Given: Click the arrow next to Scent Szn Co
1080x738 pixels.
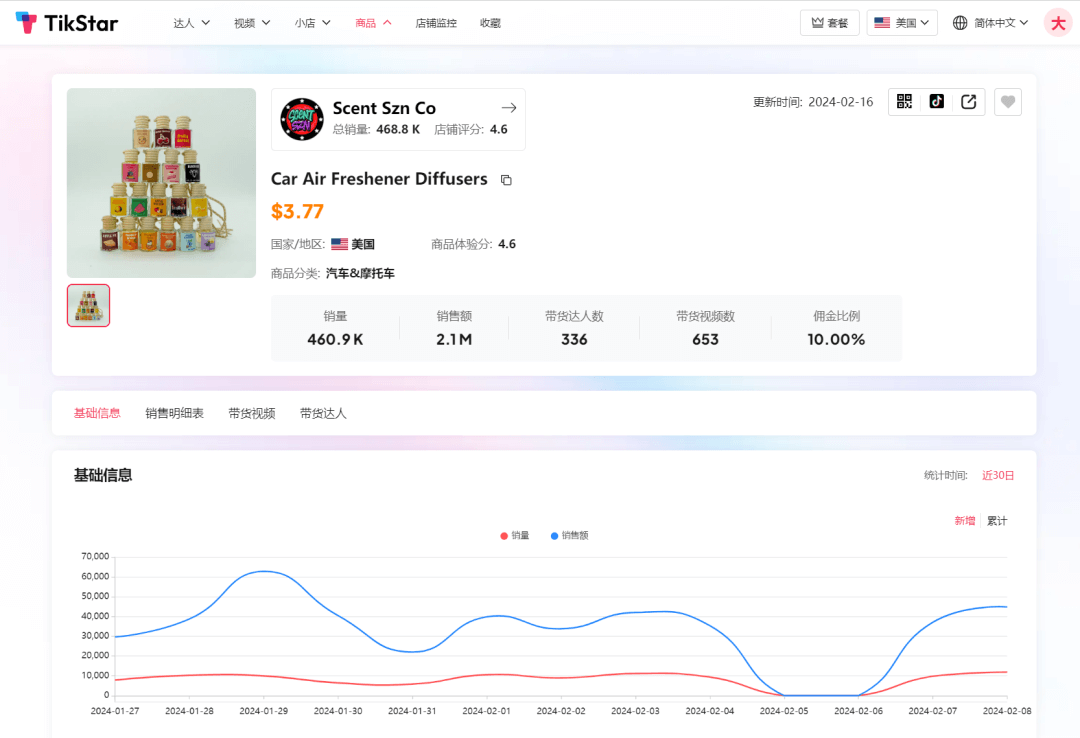Looking at the screenshot, I should pyautogui.click(x=508, y=108).
